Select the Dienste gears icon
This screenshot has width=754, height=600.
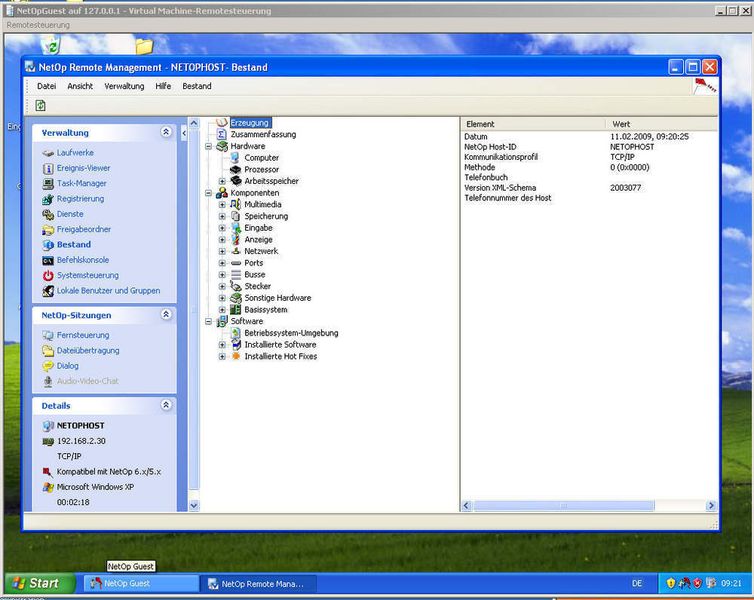click(48, 214)
